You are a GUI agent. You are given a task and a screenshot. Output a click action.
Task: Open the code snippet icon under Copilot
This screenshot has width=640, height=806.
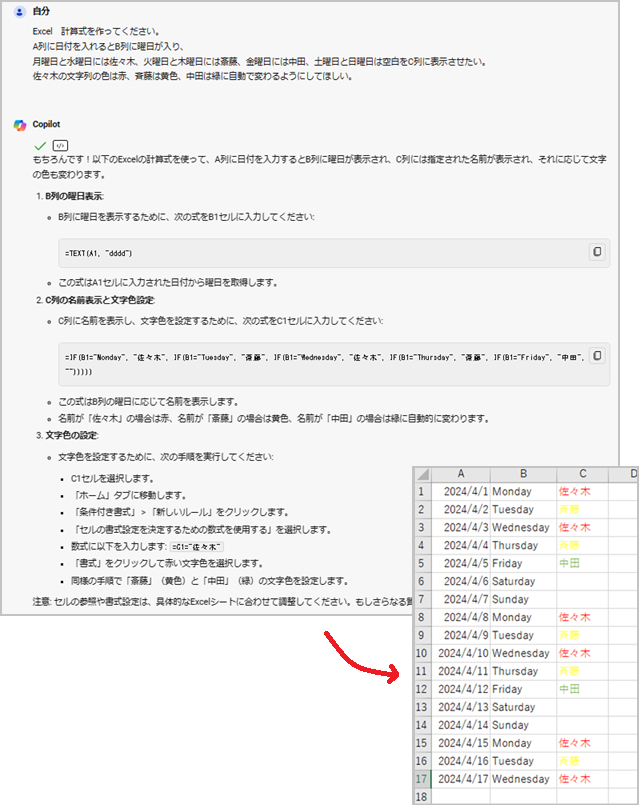tap(60, 145)
